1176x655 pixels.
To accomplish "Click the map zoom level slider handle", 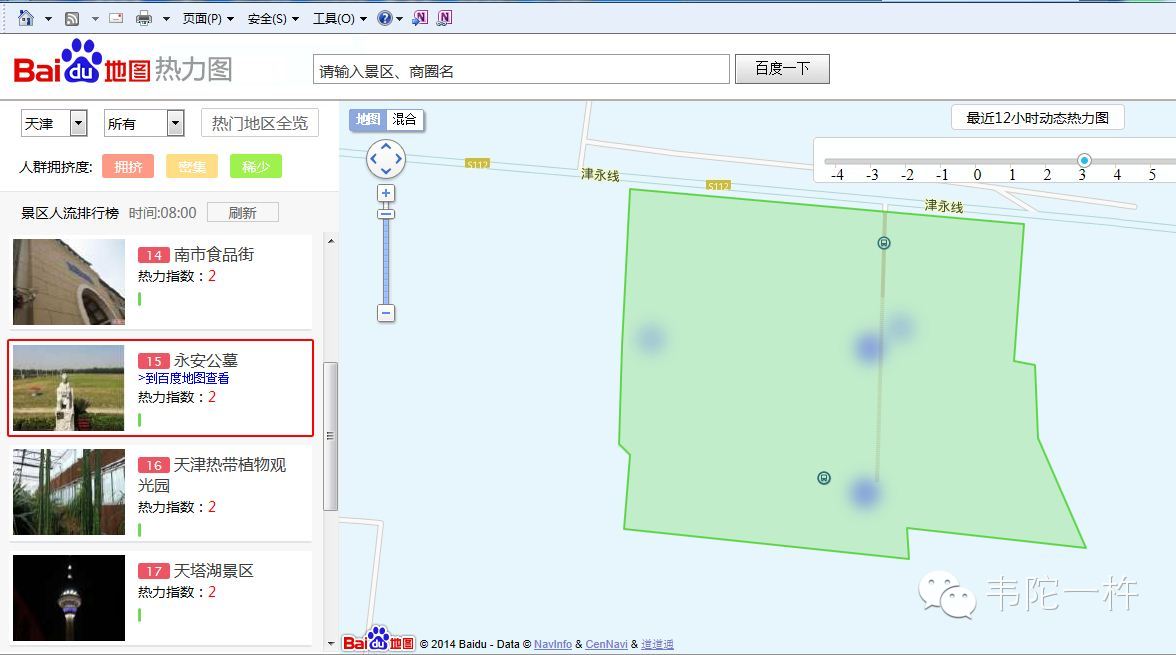I will pos(386,214).
